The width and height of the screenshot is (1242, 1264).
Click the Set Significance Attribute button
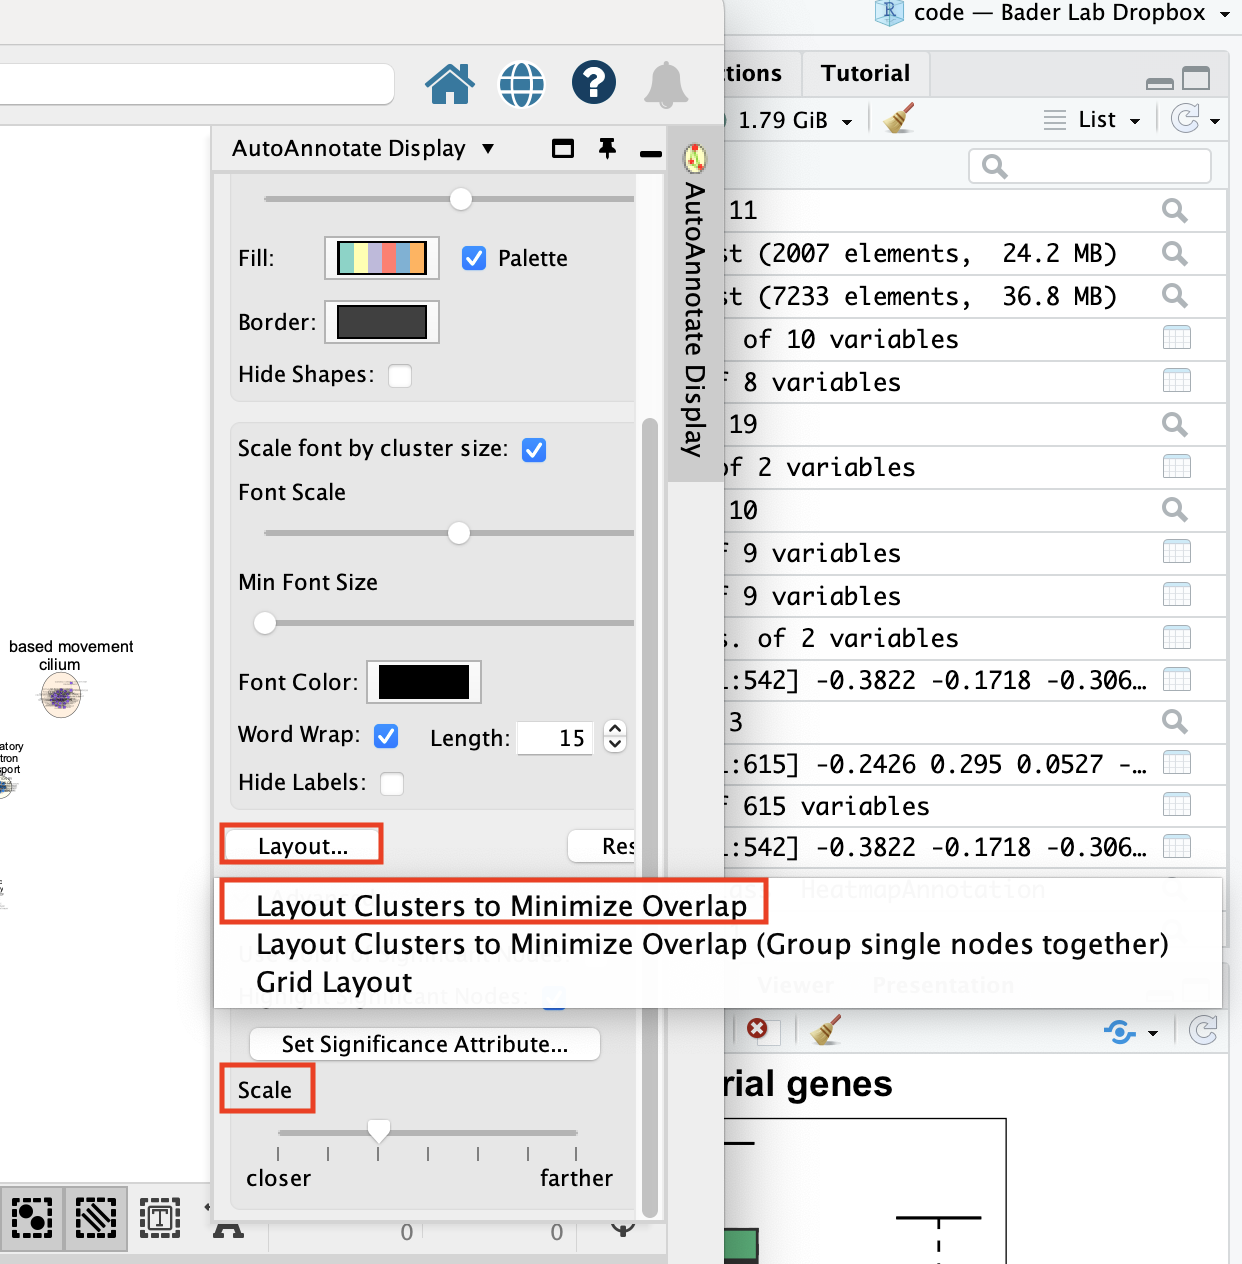pyautogui.click(x=424, y=1044)
